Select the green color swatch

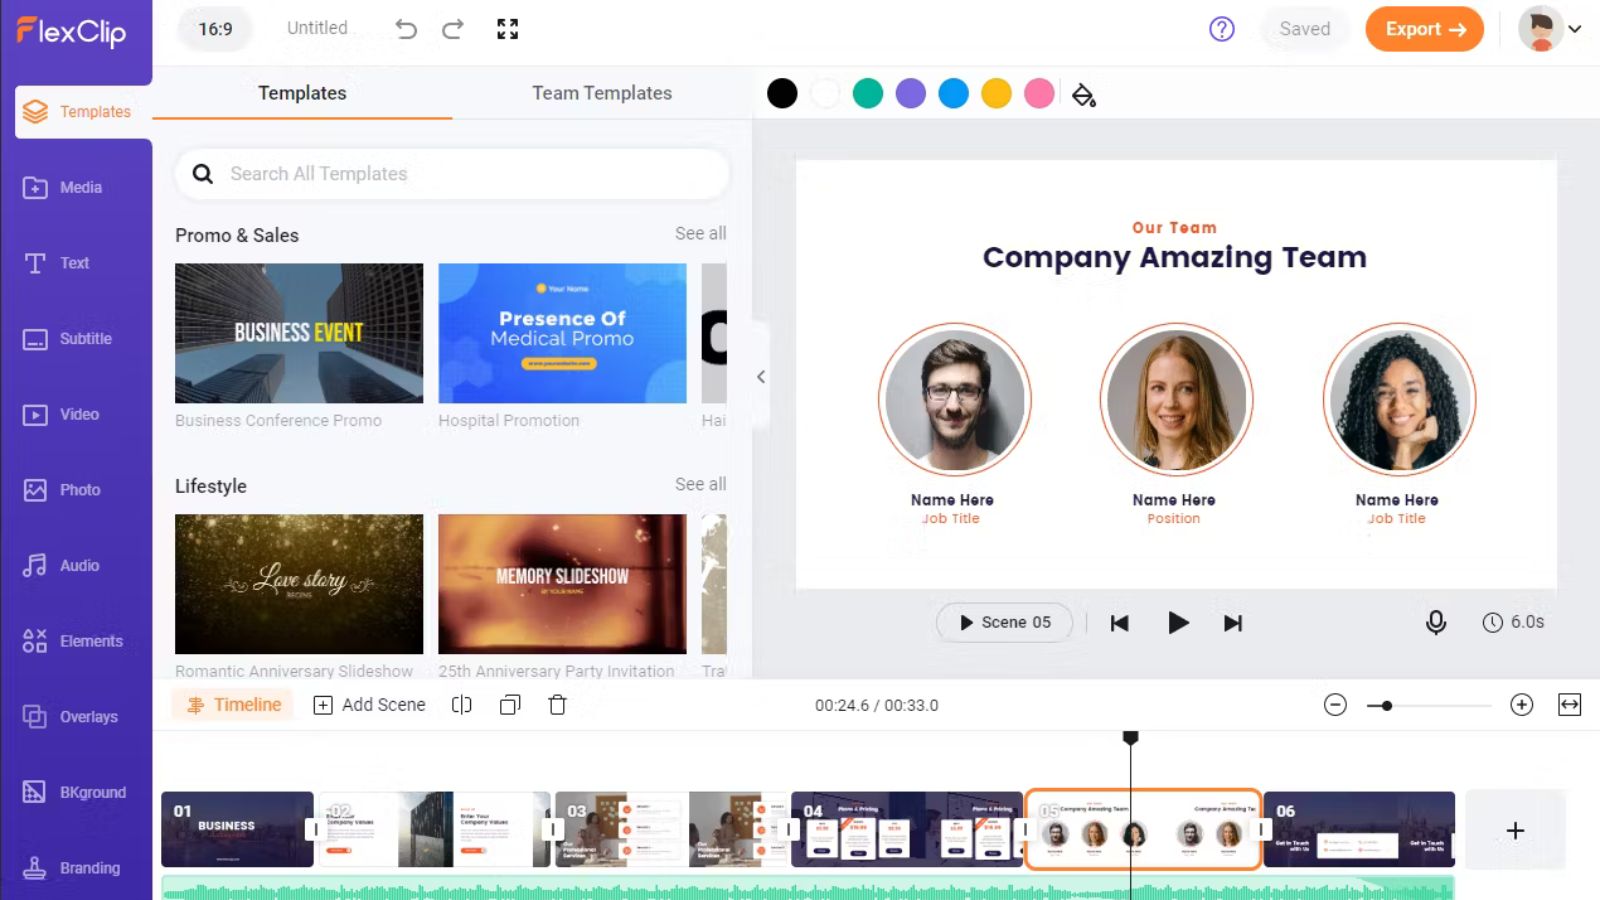(x=868, y=93)
